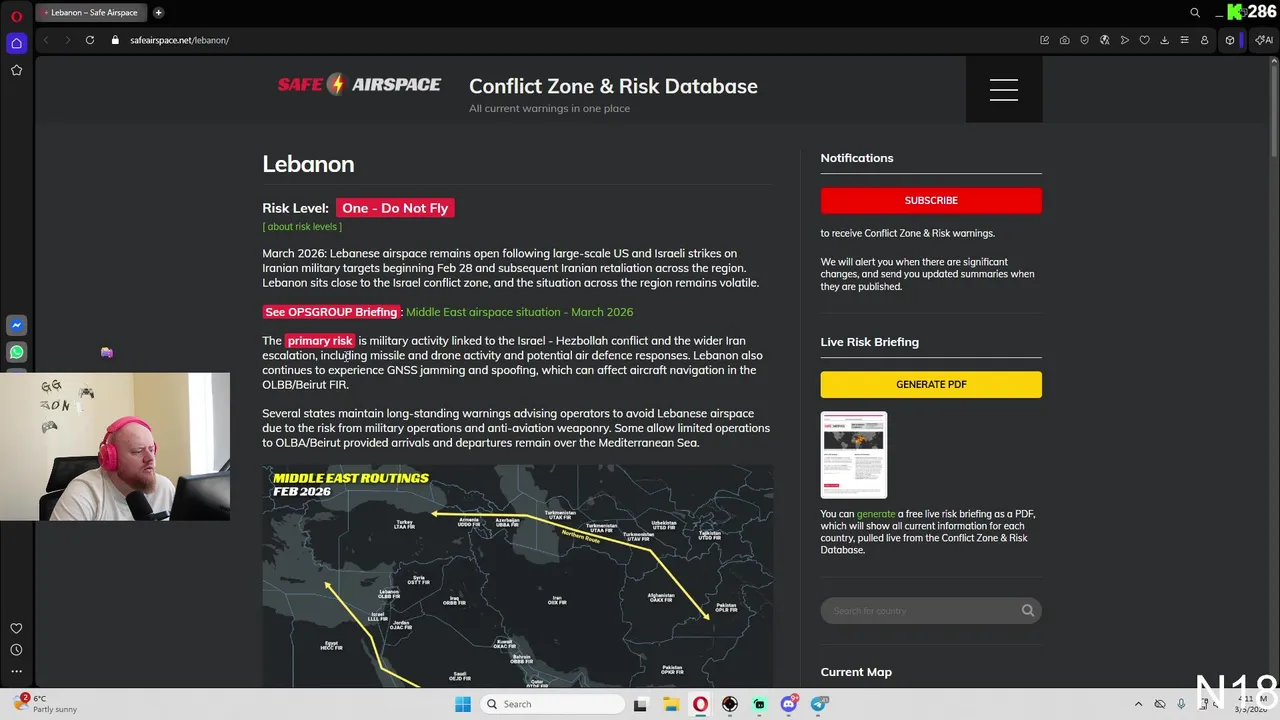
Task: Click the Middle East Routings map image
Action: (517, 576)
